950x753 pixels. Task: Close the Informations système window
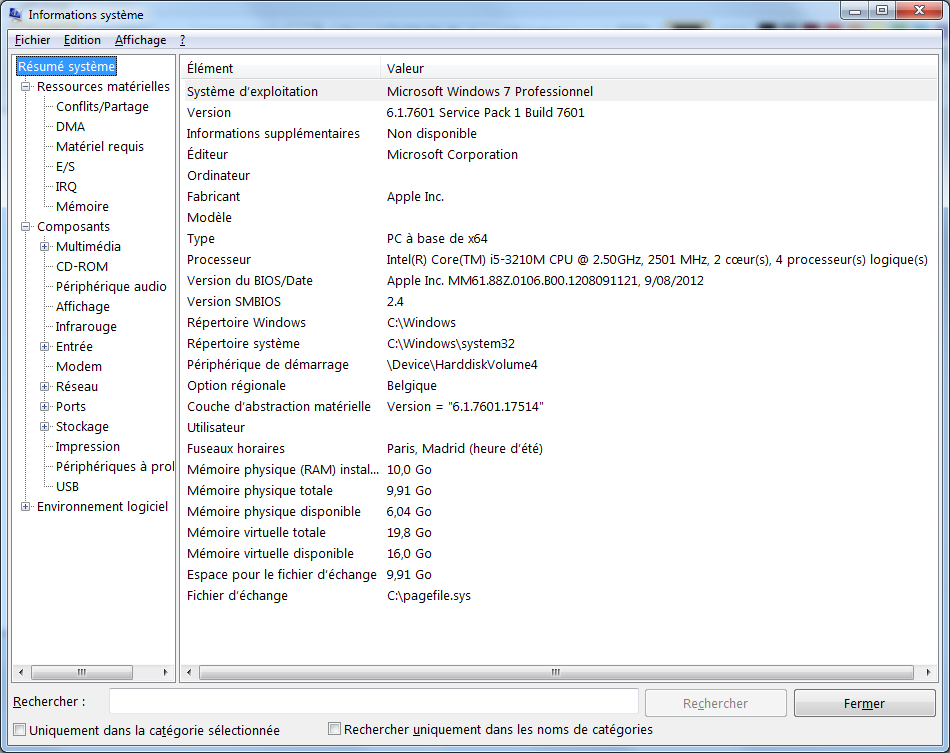[919, 10]
